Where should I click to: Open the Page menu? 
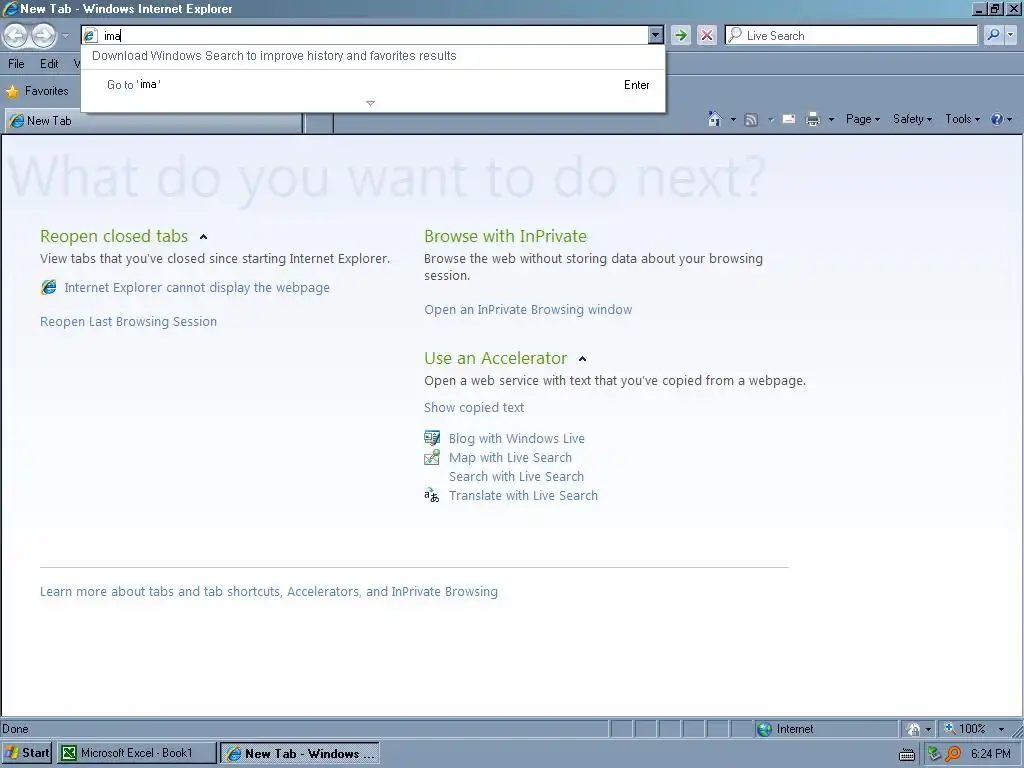tap(863, 119)
